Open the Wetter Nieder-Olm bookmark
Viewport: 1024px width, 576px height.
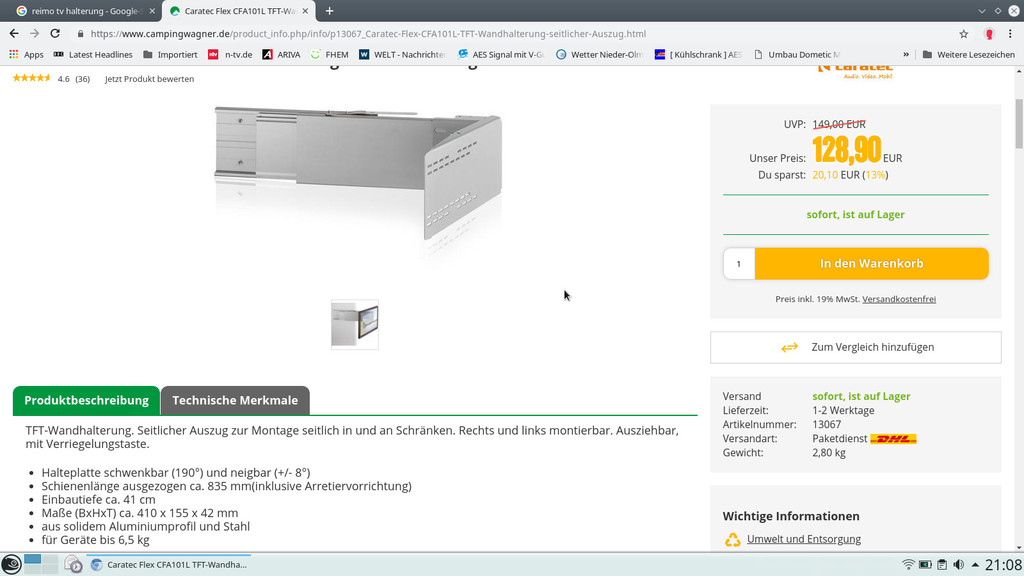pos(600,54)
